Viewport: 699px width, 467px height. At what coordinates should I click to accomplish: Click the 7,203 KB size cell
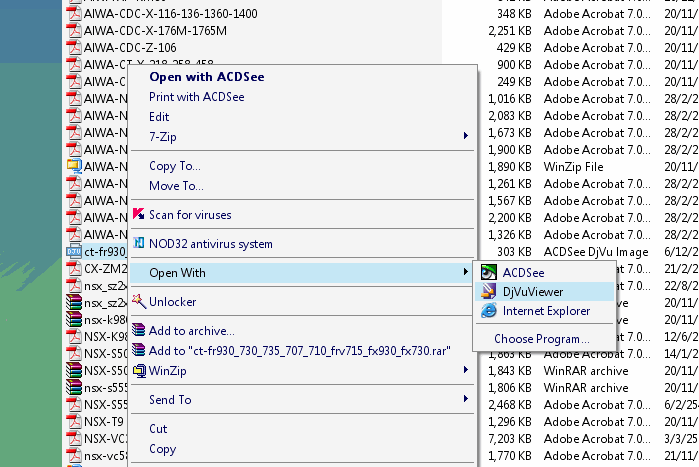click(x=510, y=439)
